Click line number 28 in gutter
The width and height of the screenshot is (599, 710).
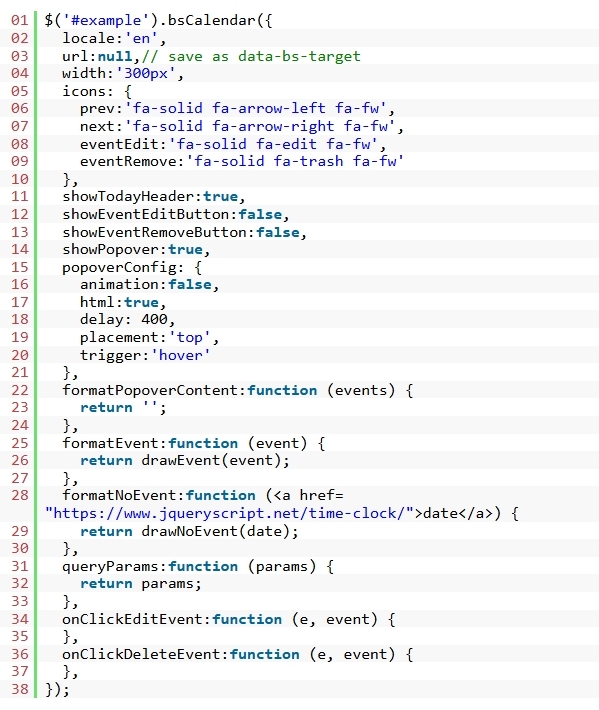(x=19, y=495)
